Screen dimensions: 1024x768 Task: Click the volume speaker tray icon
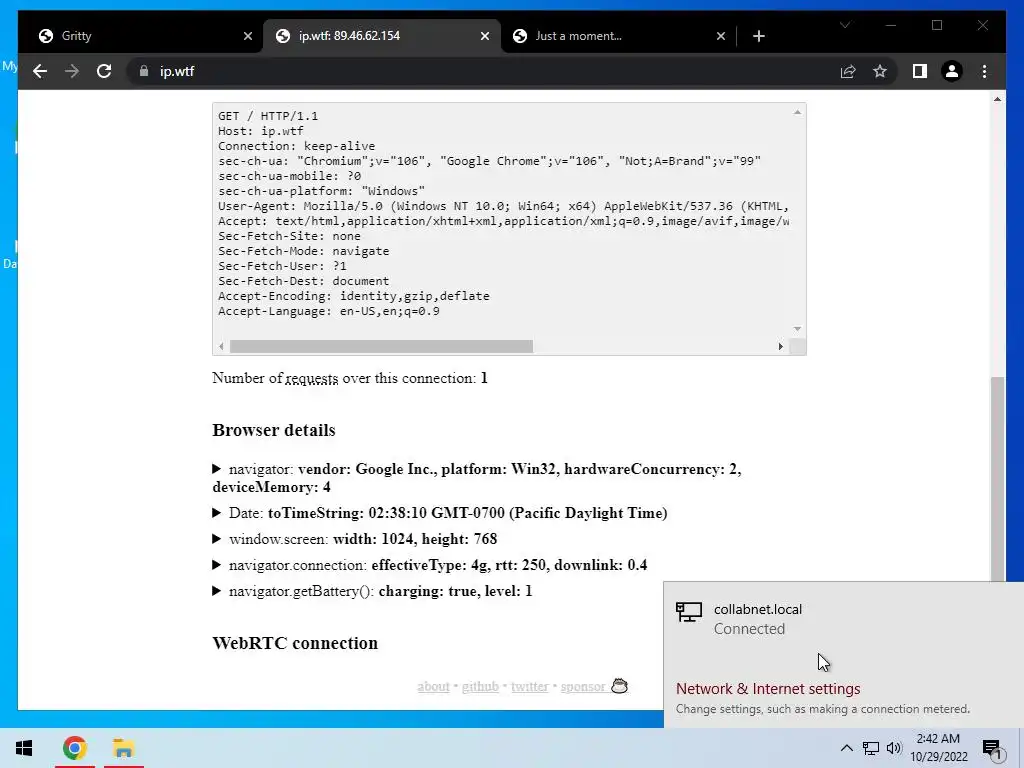click(894, 748)
